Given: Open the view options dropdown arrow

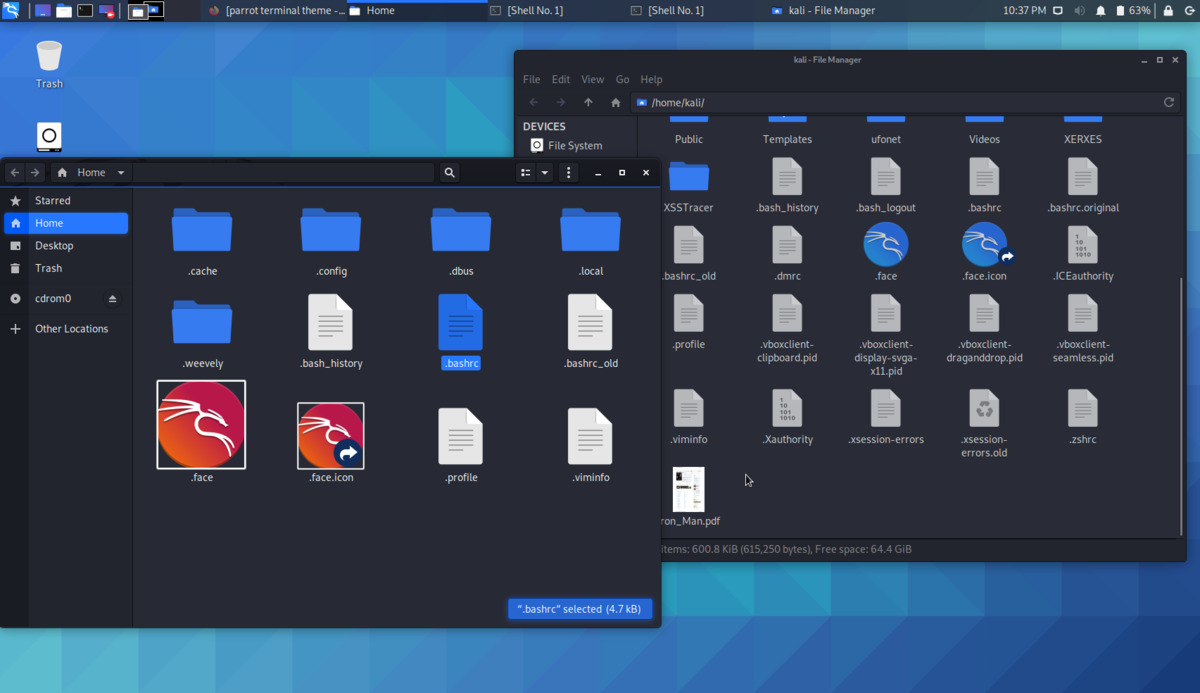Looking at the screenshot, I should (545, 173).
